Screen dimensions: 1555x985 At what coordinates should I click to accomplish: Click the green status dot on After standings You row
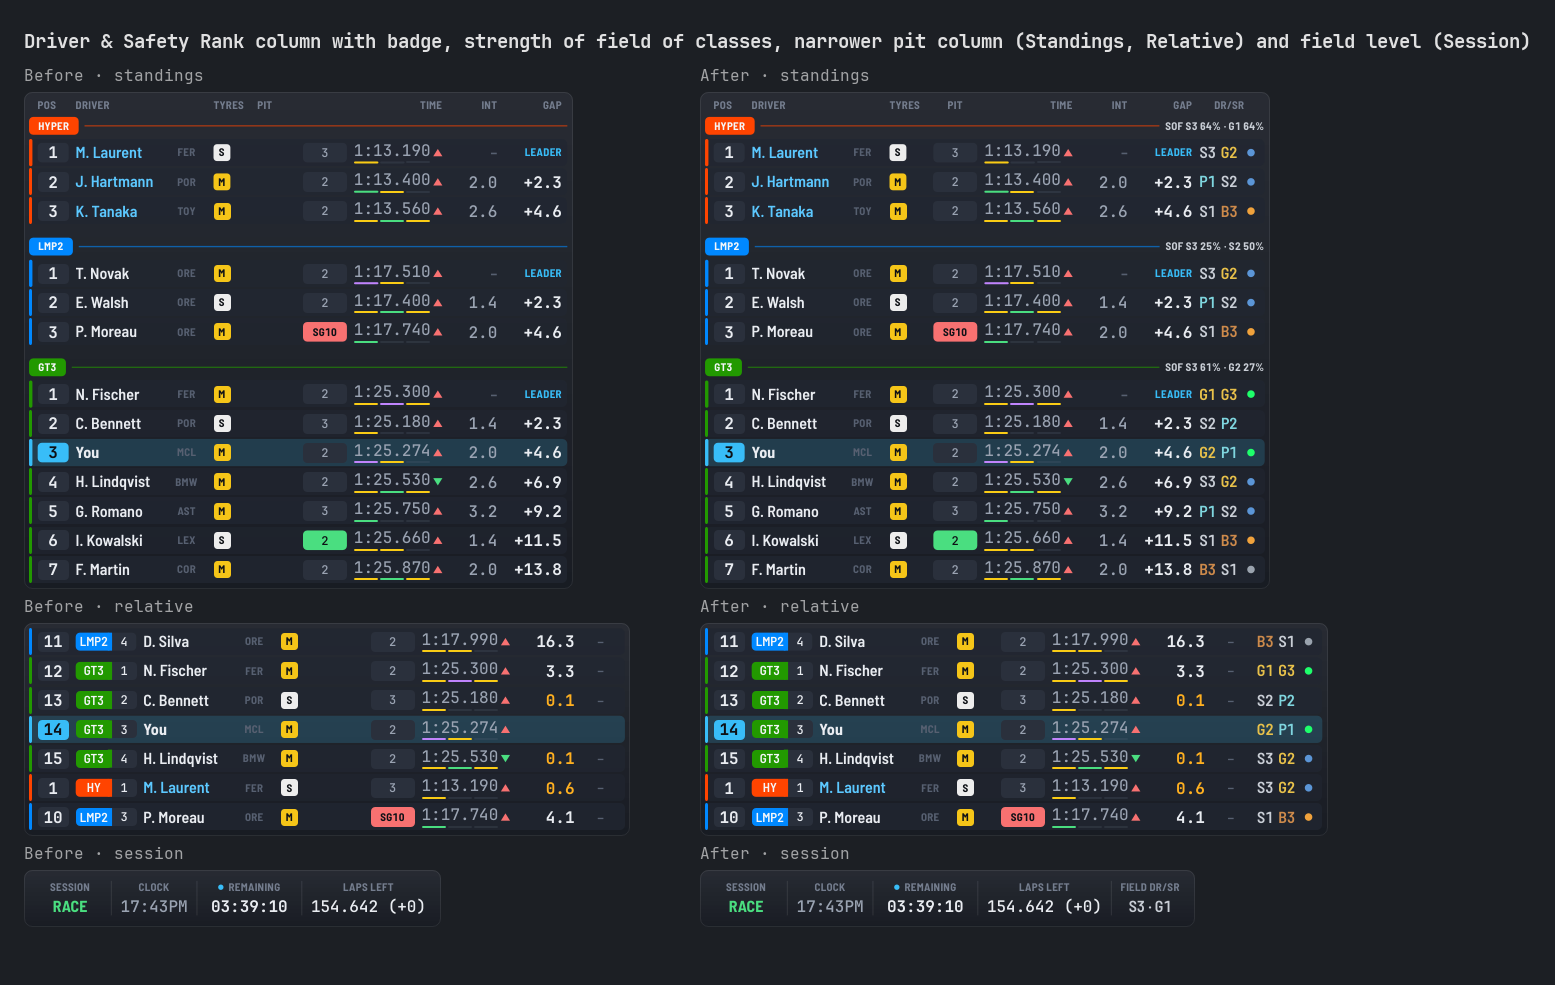[1251, 453]
